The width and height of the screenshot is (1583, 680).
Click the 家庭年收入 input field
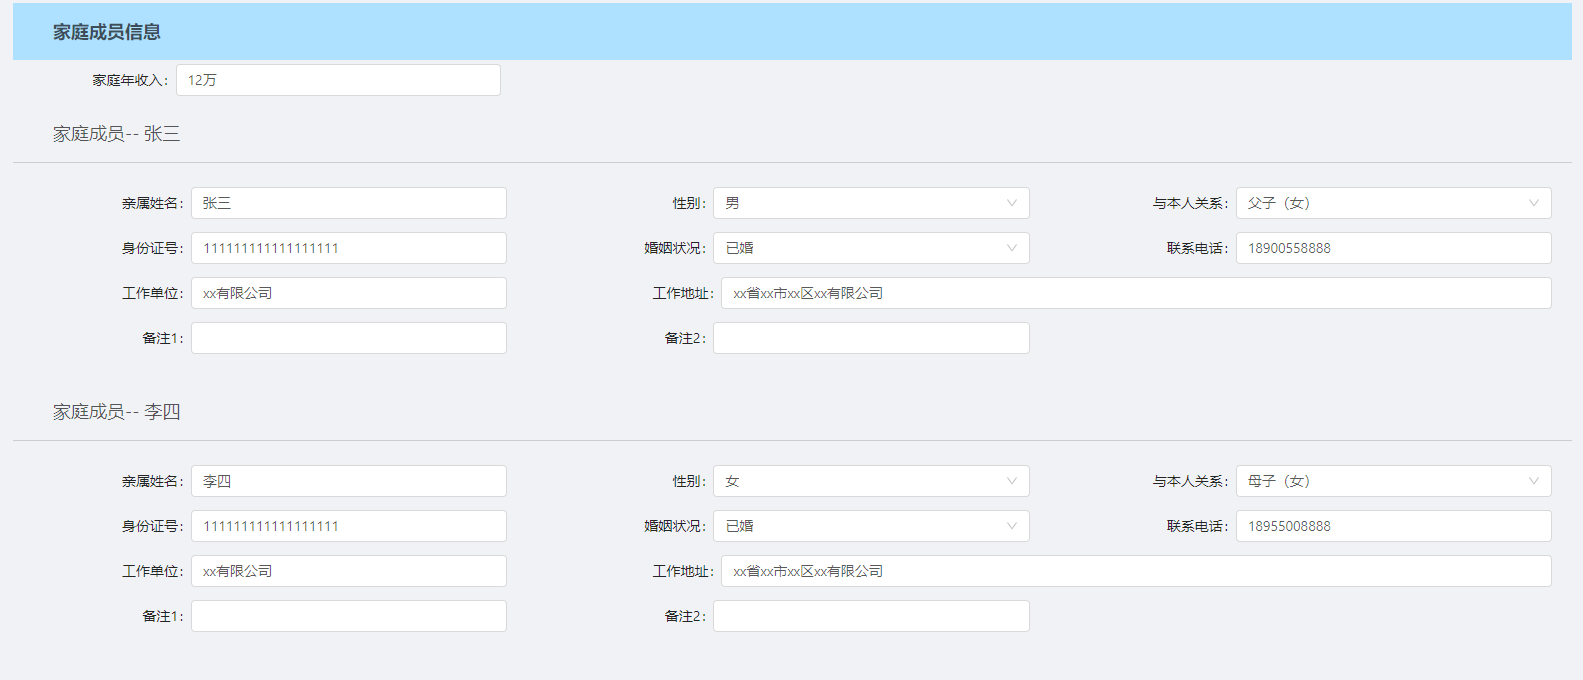[x=338, y=80]
